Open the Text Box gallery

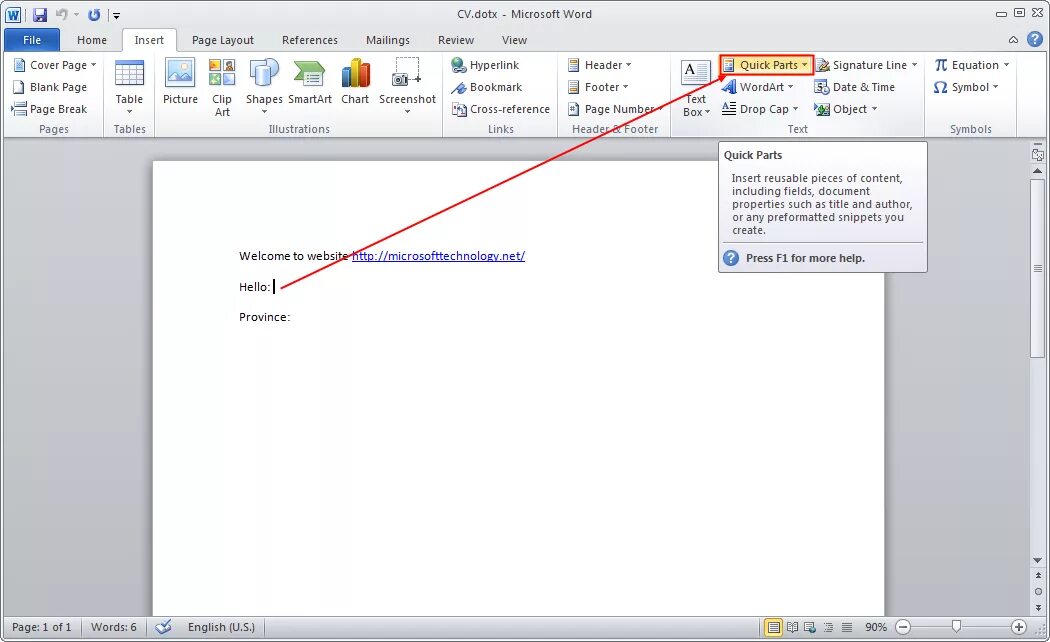(x=696, y=87)
